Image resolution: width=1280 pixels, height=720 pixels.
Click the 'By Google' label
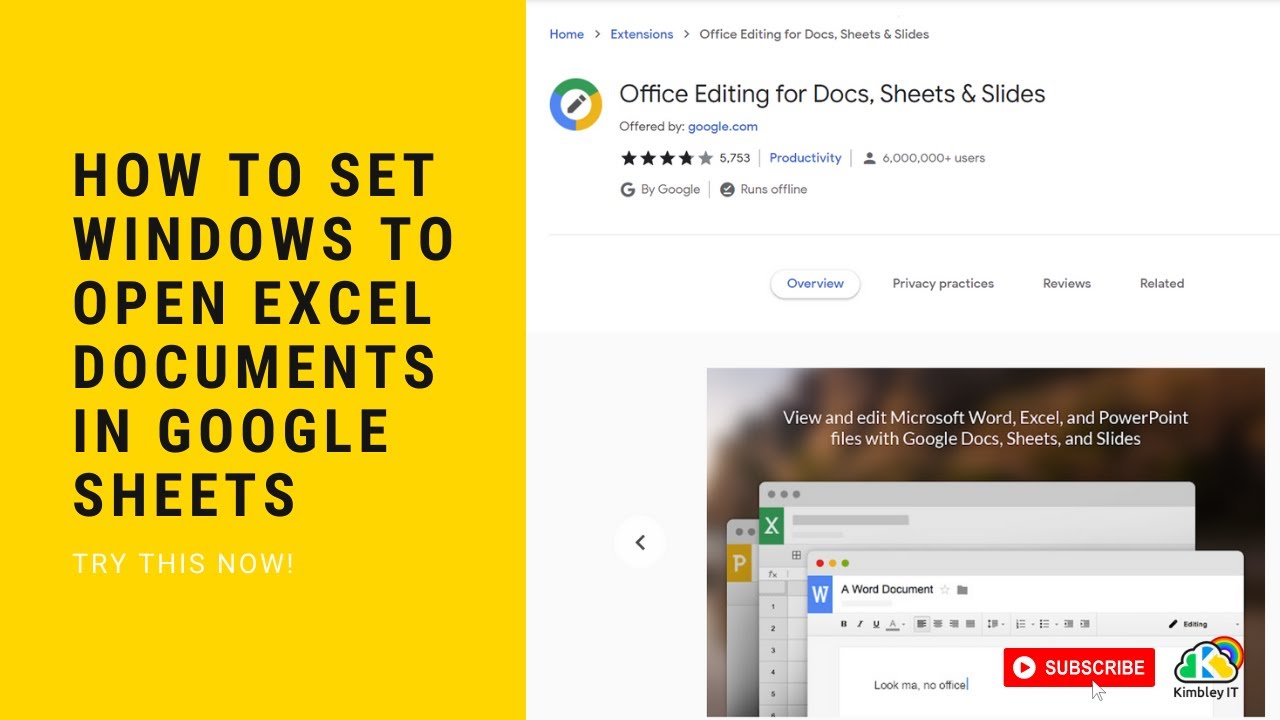point(670,189)
